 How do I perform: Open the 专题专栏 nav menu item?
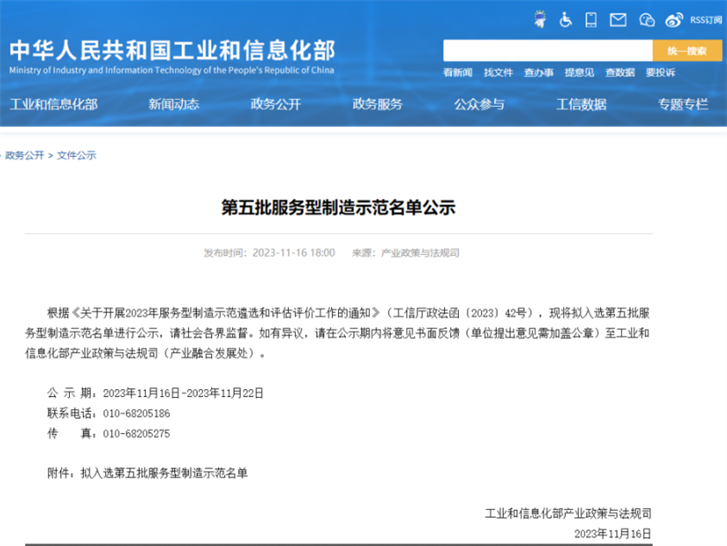(683, 104)
